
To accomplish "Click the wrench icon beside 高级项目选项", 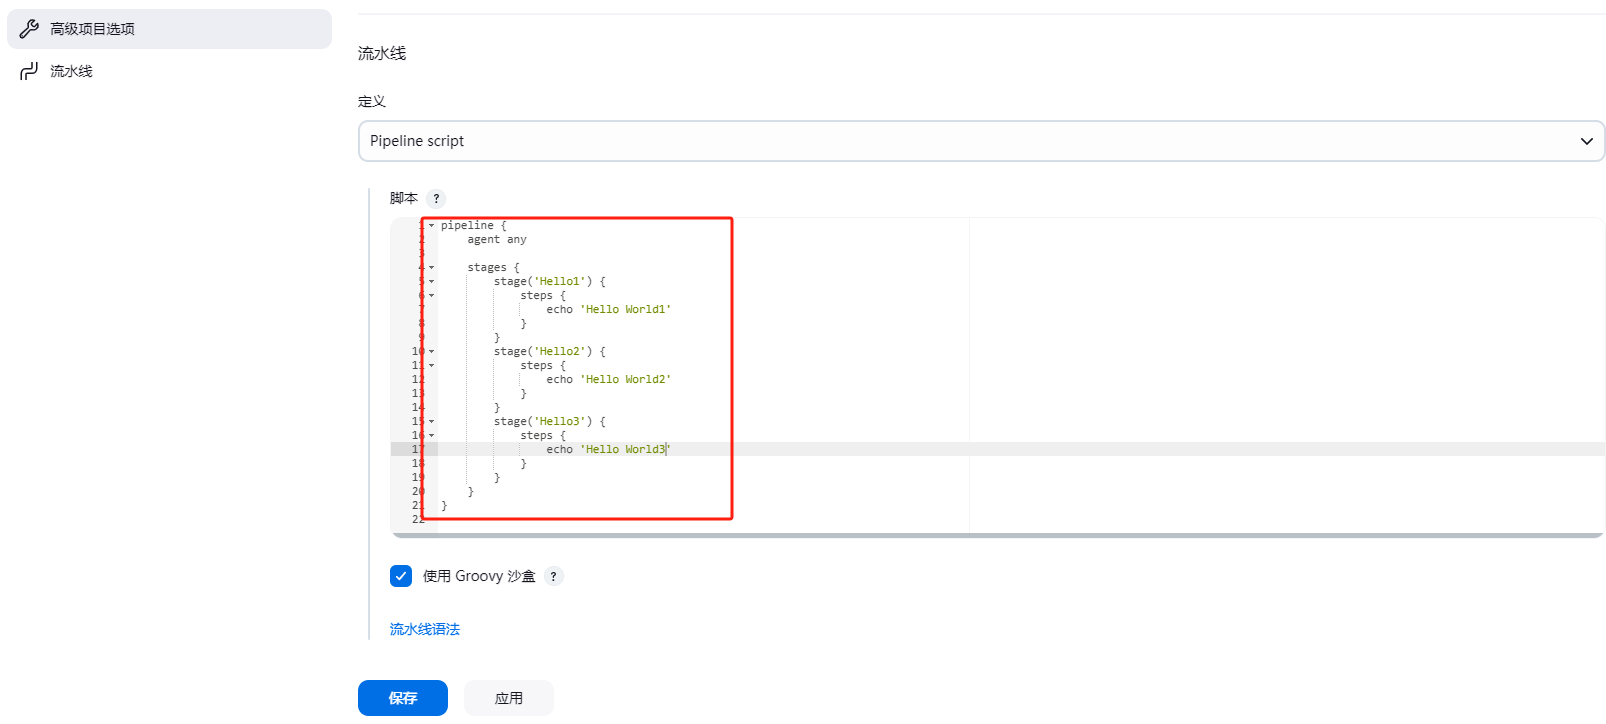I will [x=29, y=29].
